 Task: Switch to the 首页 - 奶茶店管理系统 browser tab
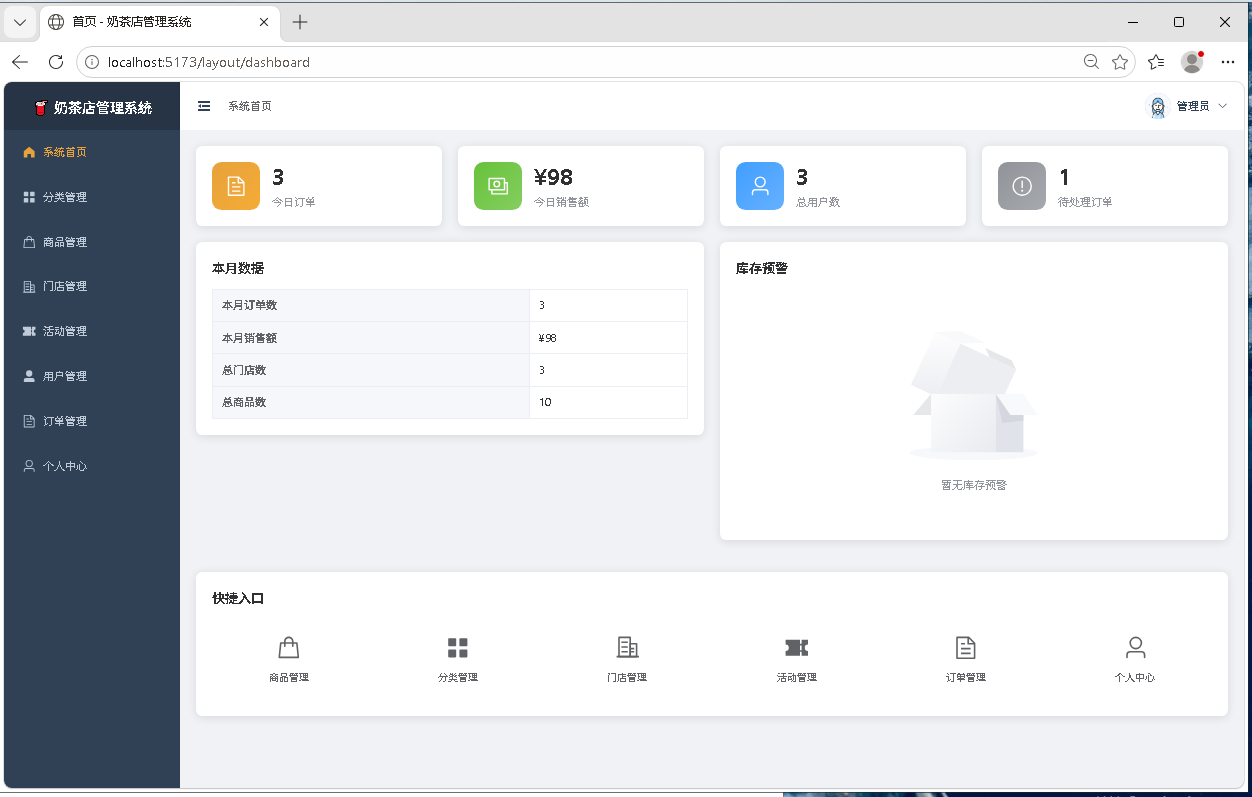[x=160, y=22]
